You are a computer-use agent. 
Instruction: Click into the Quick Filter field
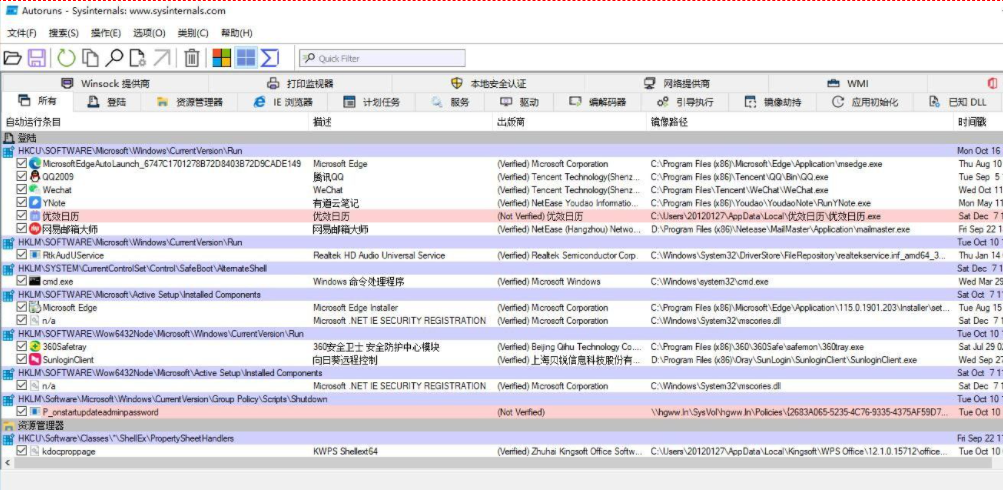point(383,58)
